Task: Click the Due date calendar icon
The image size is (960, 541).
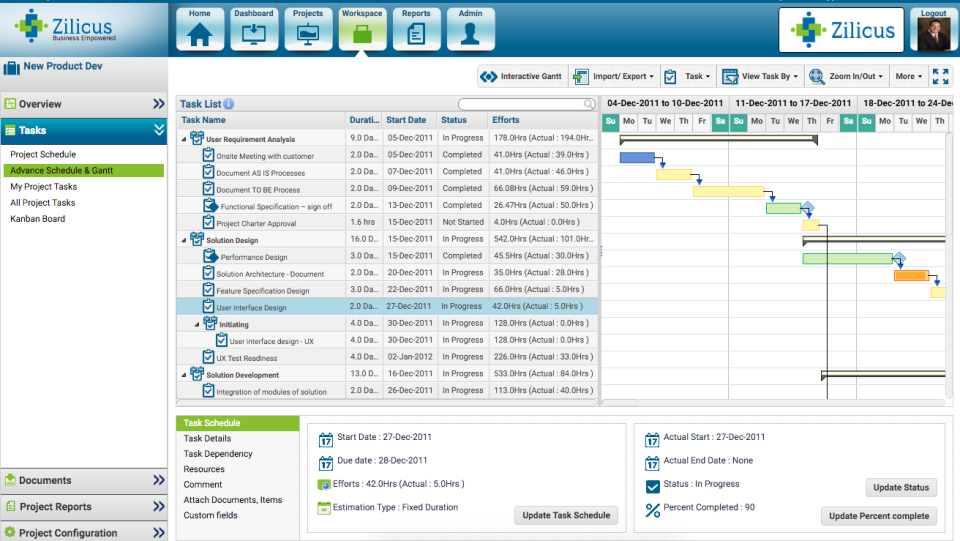Action: pos(326,463)
